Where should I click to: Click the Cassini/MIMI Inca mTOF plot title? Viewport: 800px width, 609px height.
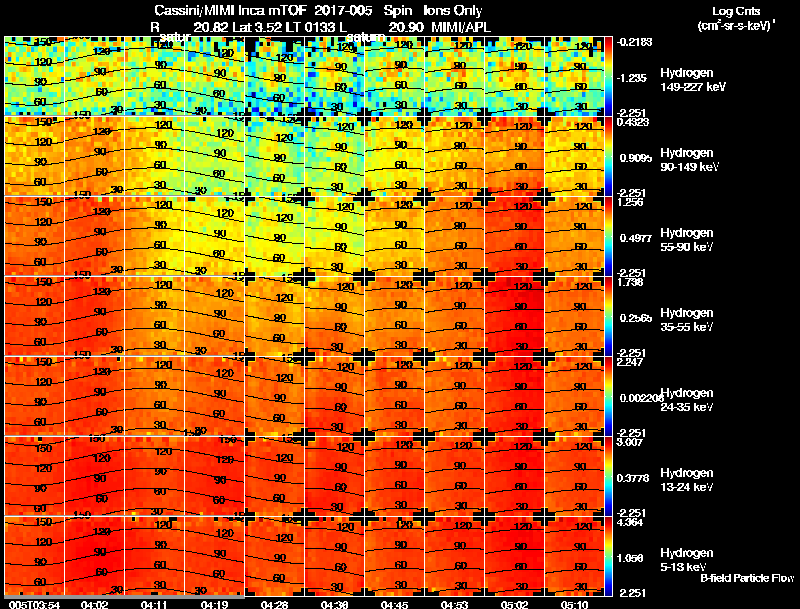(230, 10)
